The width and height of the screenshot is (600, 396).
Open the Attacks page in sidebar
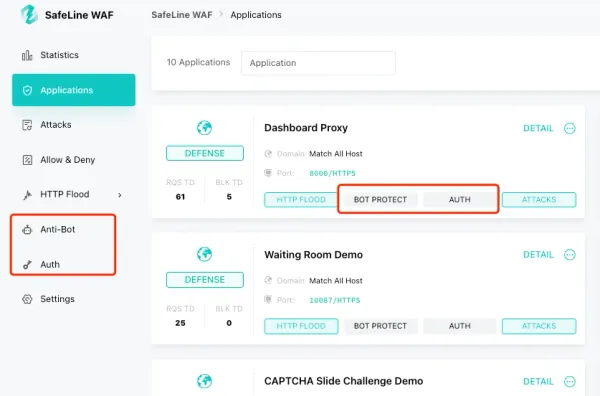click(55, 125)
